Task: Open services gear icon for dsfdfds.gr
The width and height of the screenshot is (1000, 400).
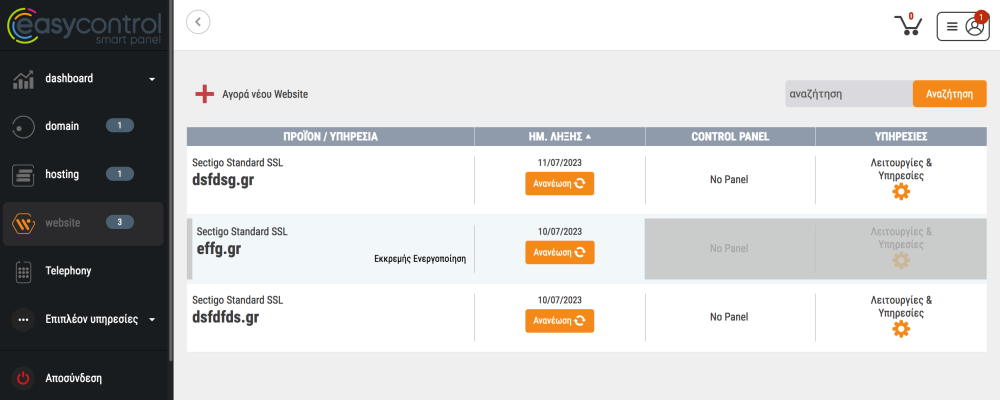Action: coord(901,329)
